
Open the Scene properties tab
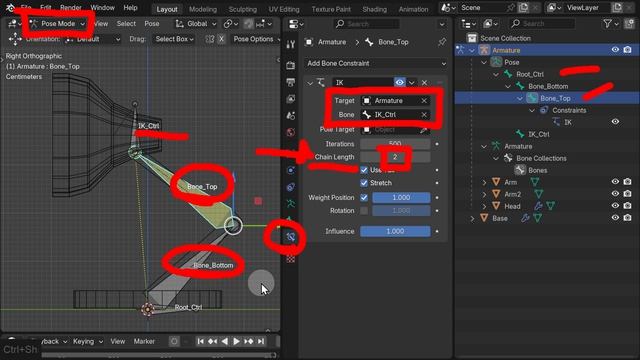[x=291, y=116]
